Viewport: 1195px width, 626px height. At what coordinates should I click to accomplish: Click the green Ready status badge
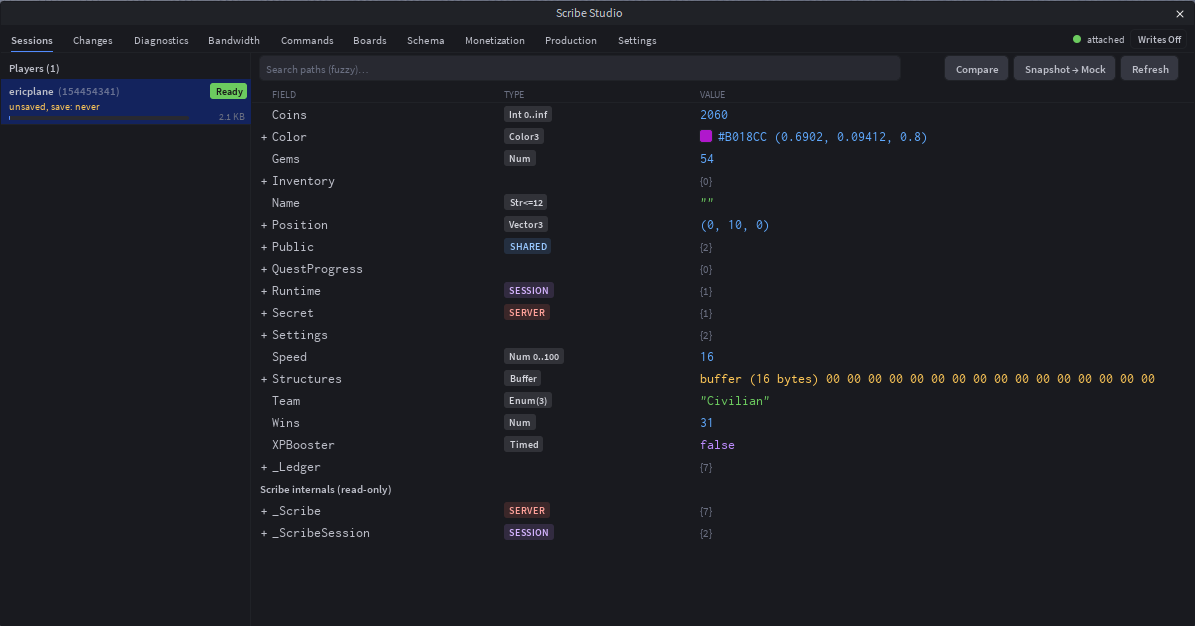pyautogui.click(x=229, y=91)
